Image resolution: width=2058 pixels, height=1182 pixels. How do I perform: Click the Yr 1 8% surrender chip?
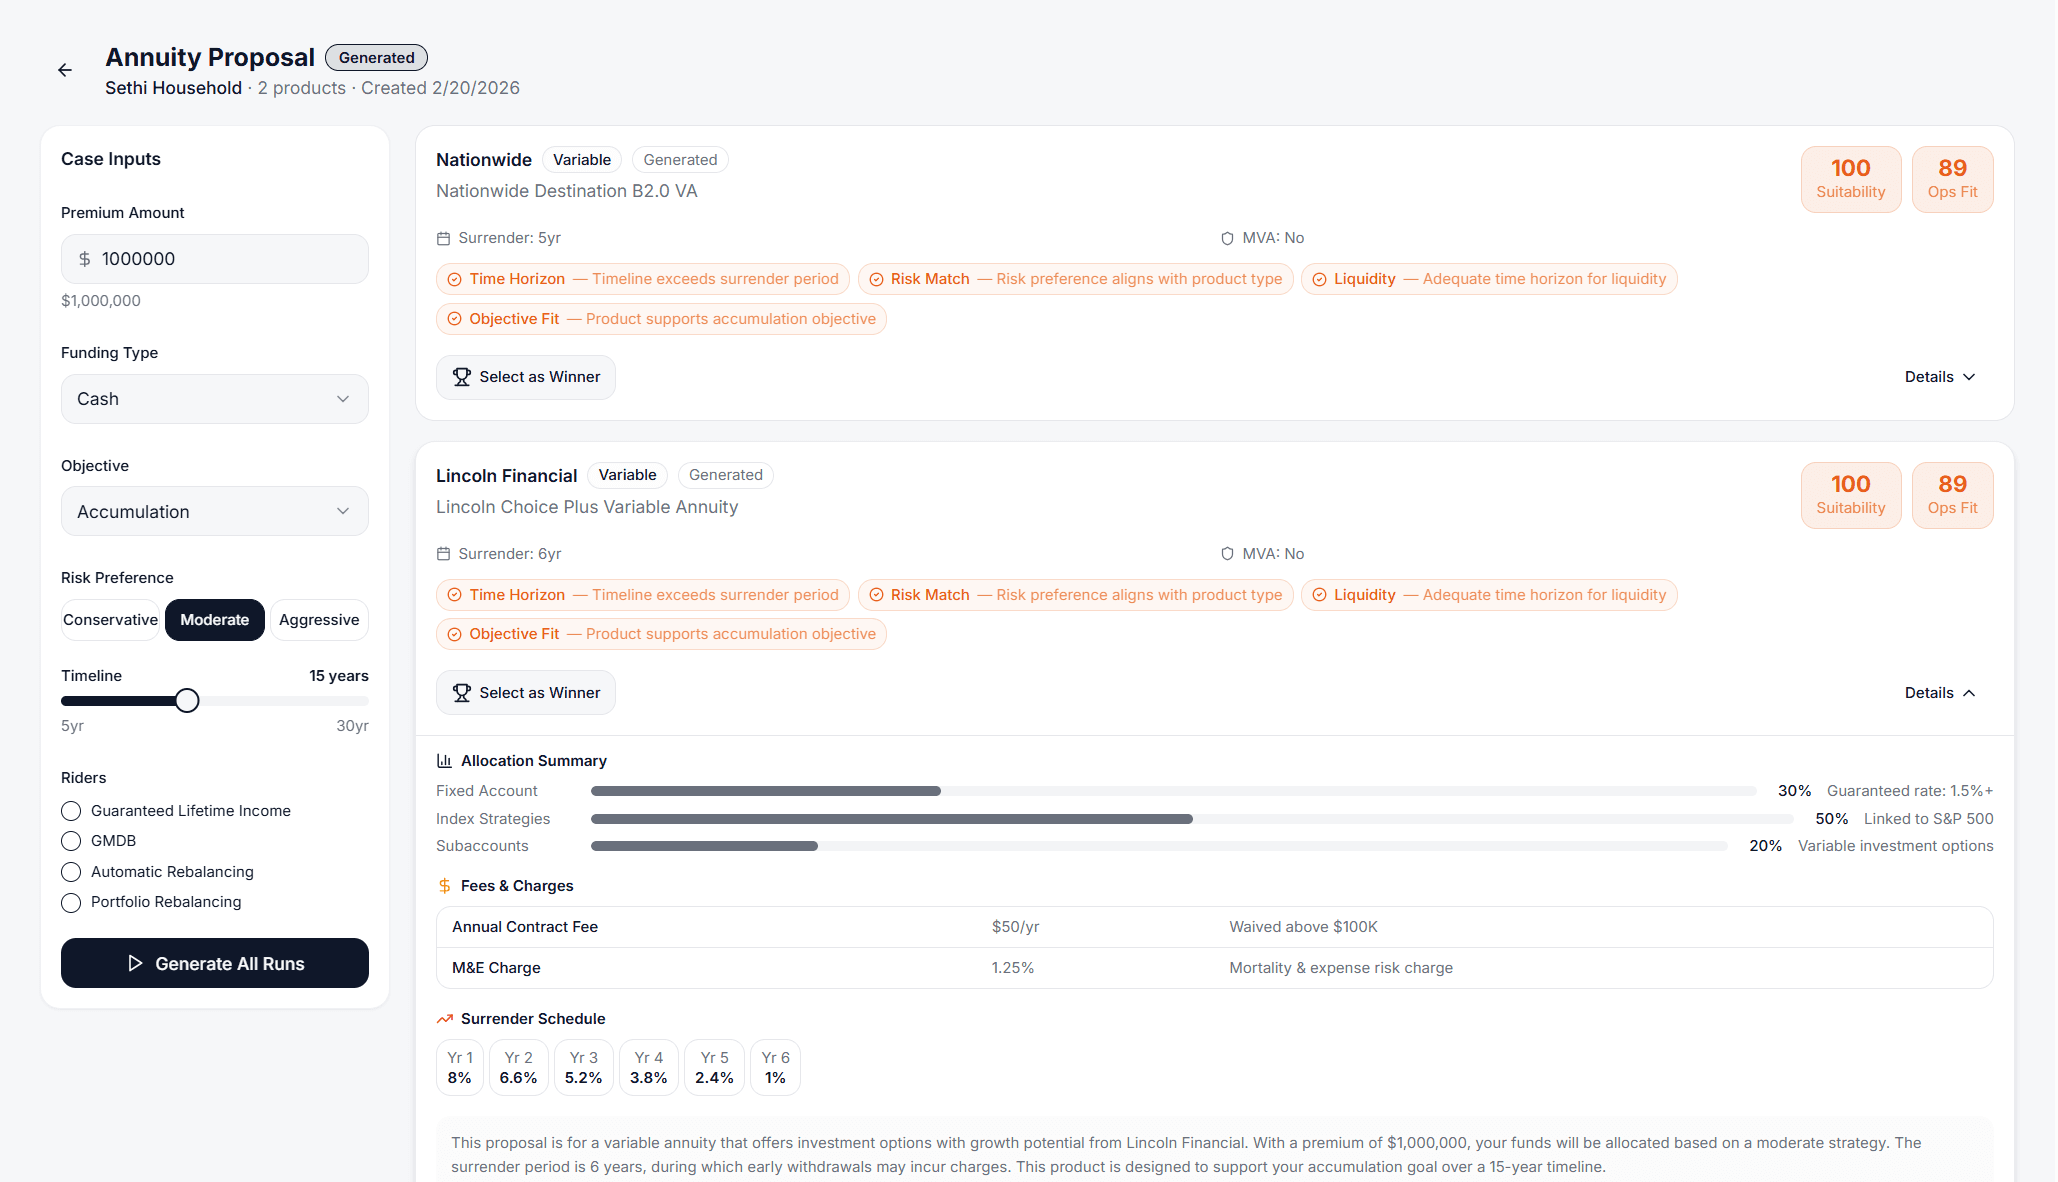point(460,1068)
